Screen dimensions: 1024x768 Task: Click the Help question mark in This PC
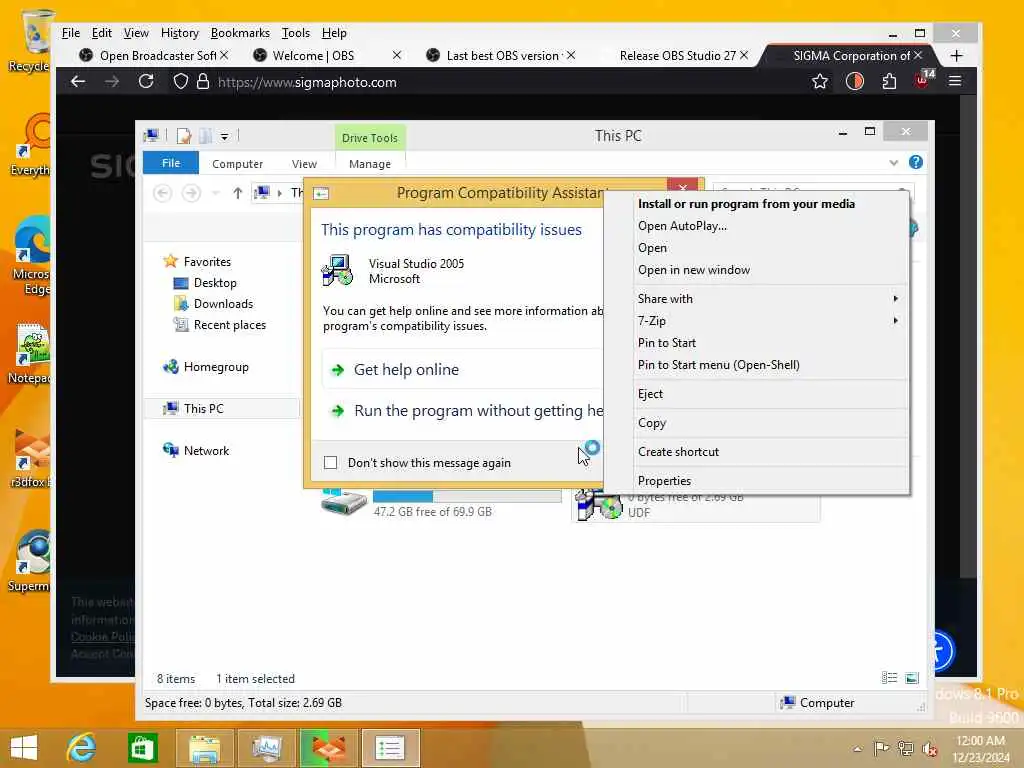tap(916, 162)
